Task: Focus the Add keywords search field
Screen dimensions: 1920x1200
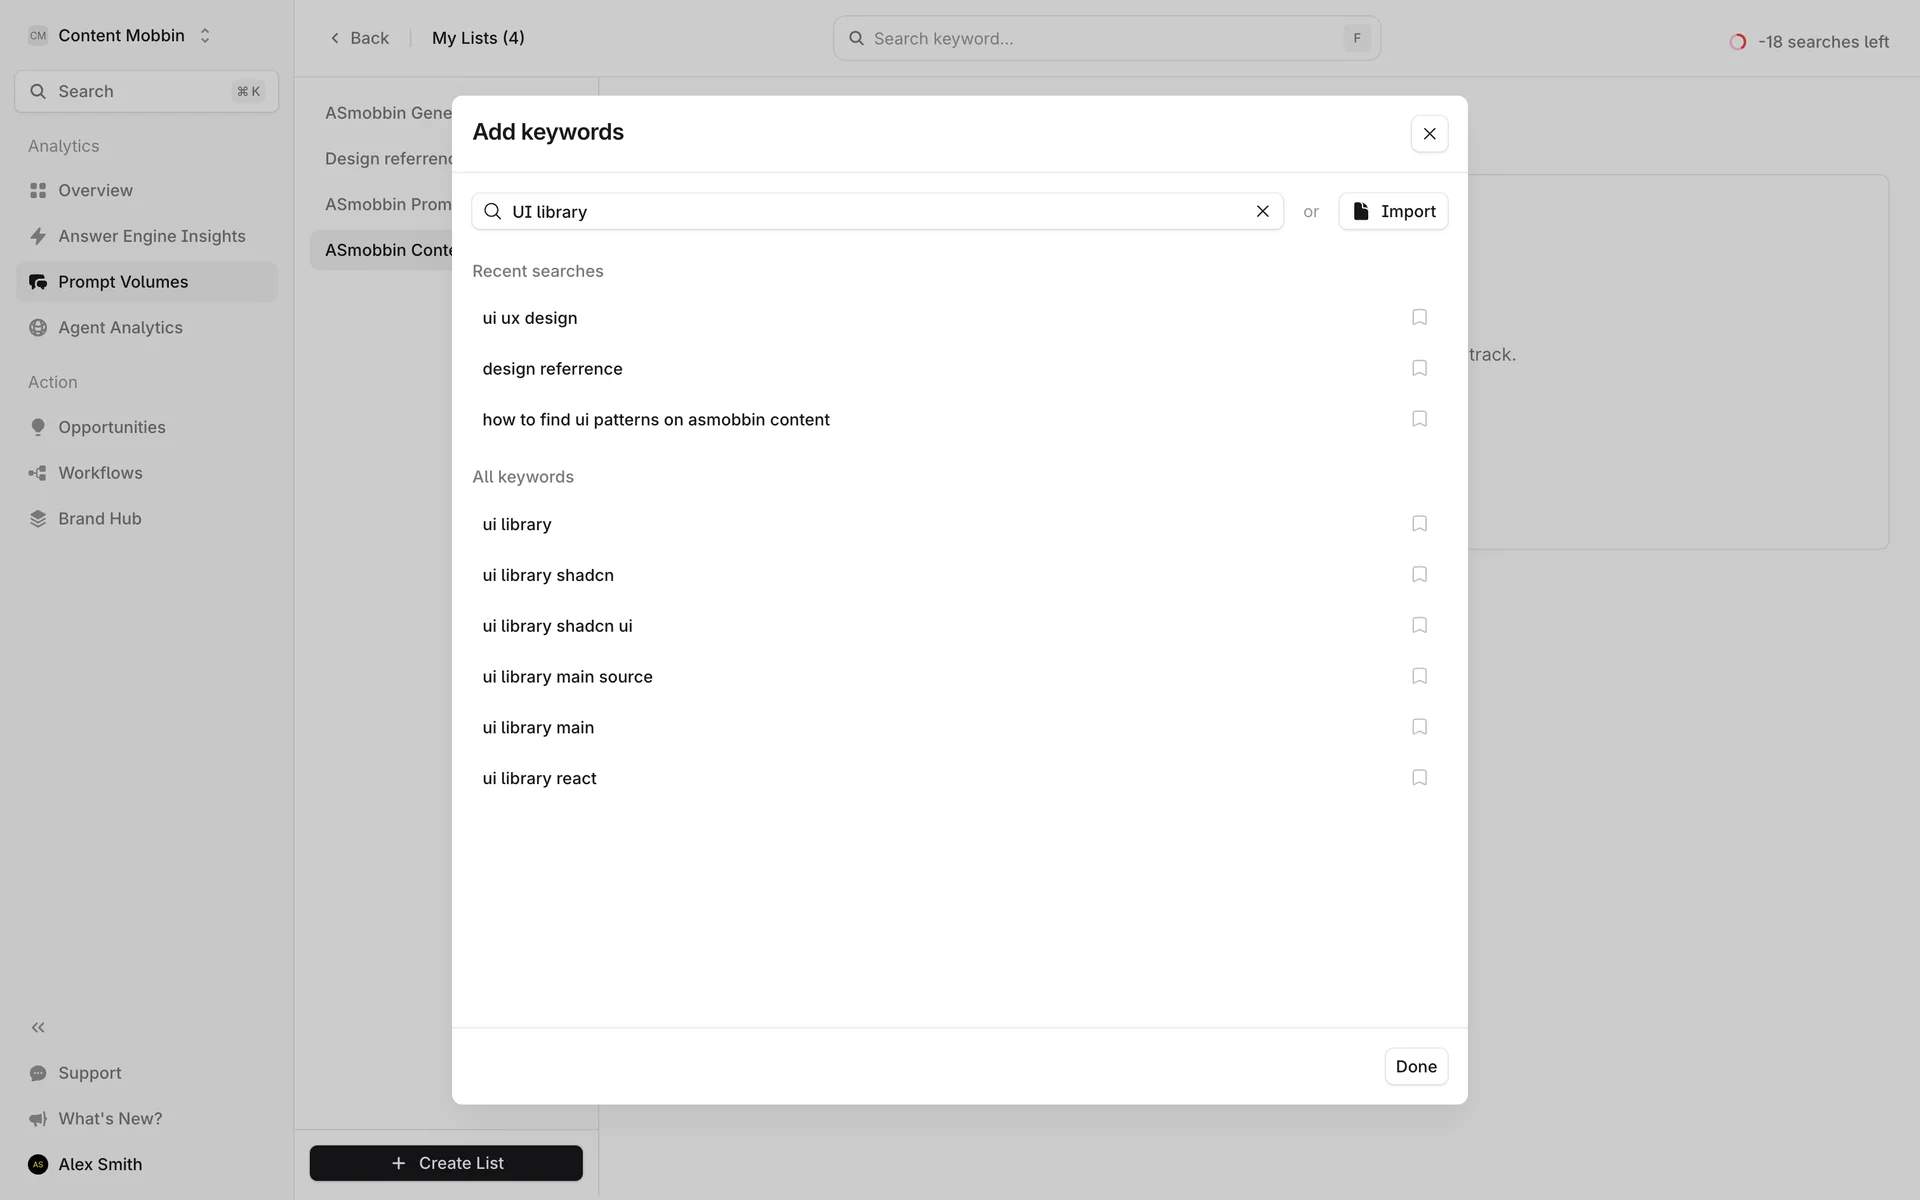Action: pos(875,211)
